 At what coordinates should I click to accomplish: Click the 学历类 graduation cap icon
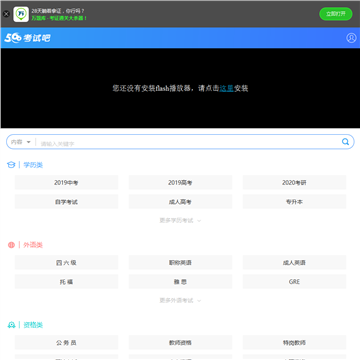[x=11, y=165]
